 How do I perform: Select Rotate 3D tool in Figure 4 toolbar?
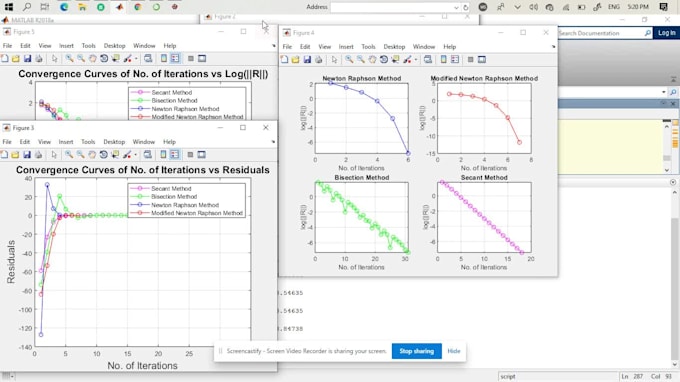tap(384, 59)
